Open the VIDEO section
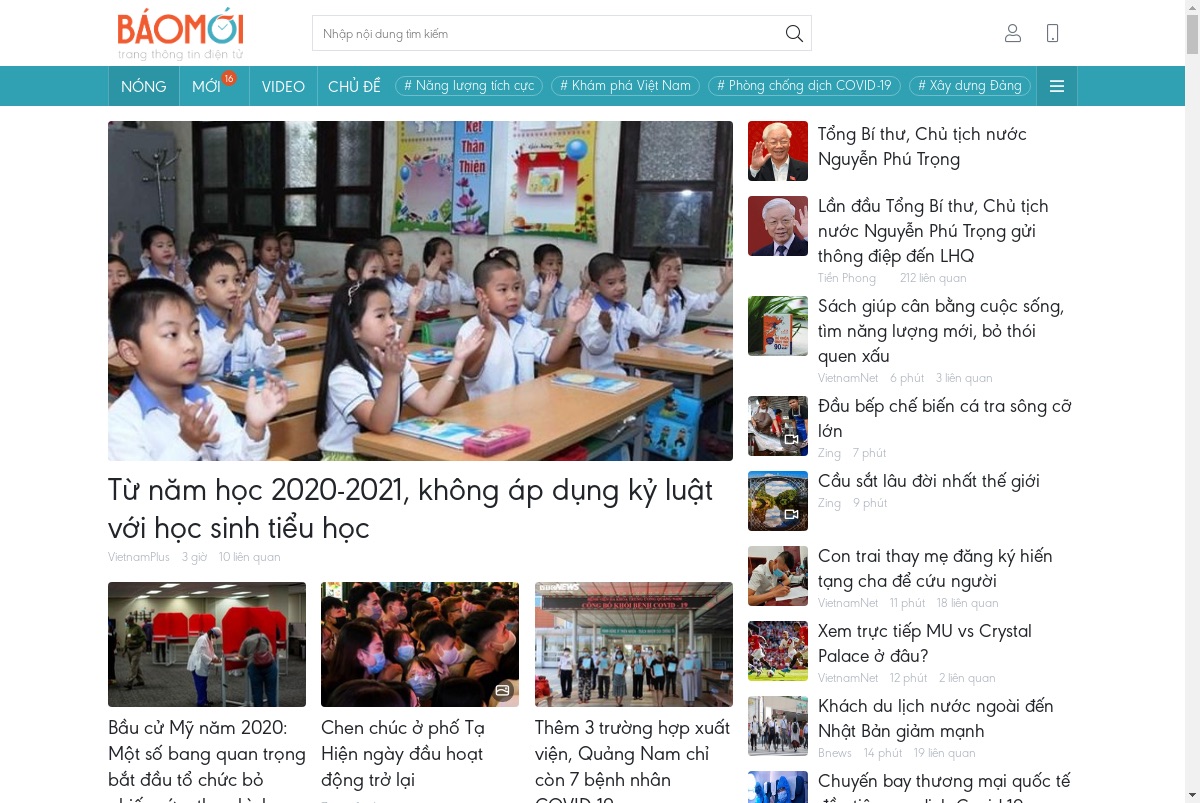Screen dimensions: 1200x803 (x=283, y=86)
